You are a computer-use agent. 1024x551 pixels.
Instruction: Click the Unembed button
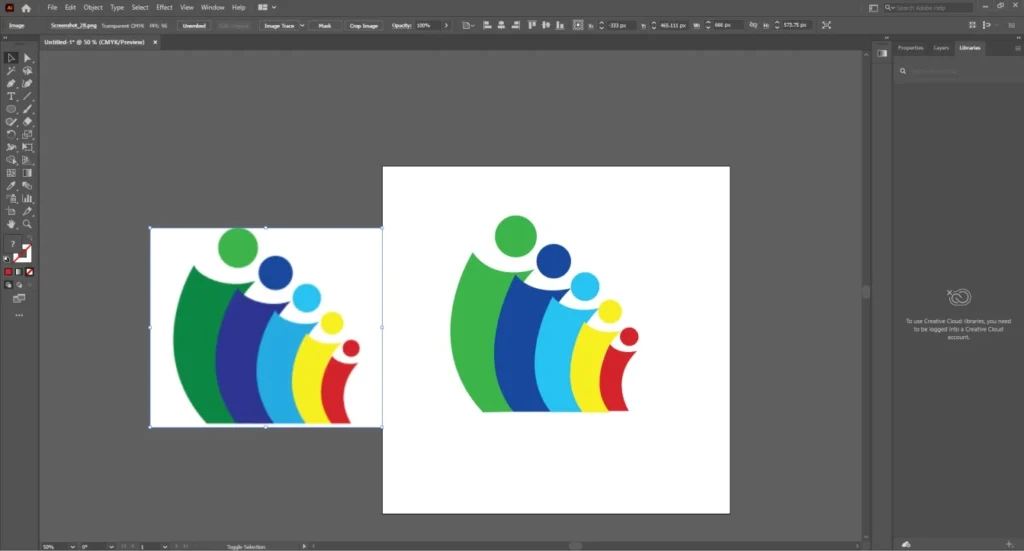194,25
